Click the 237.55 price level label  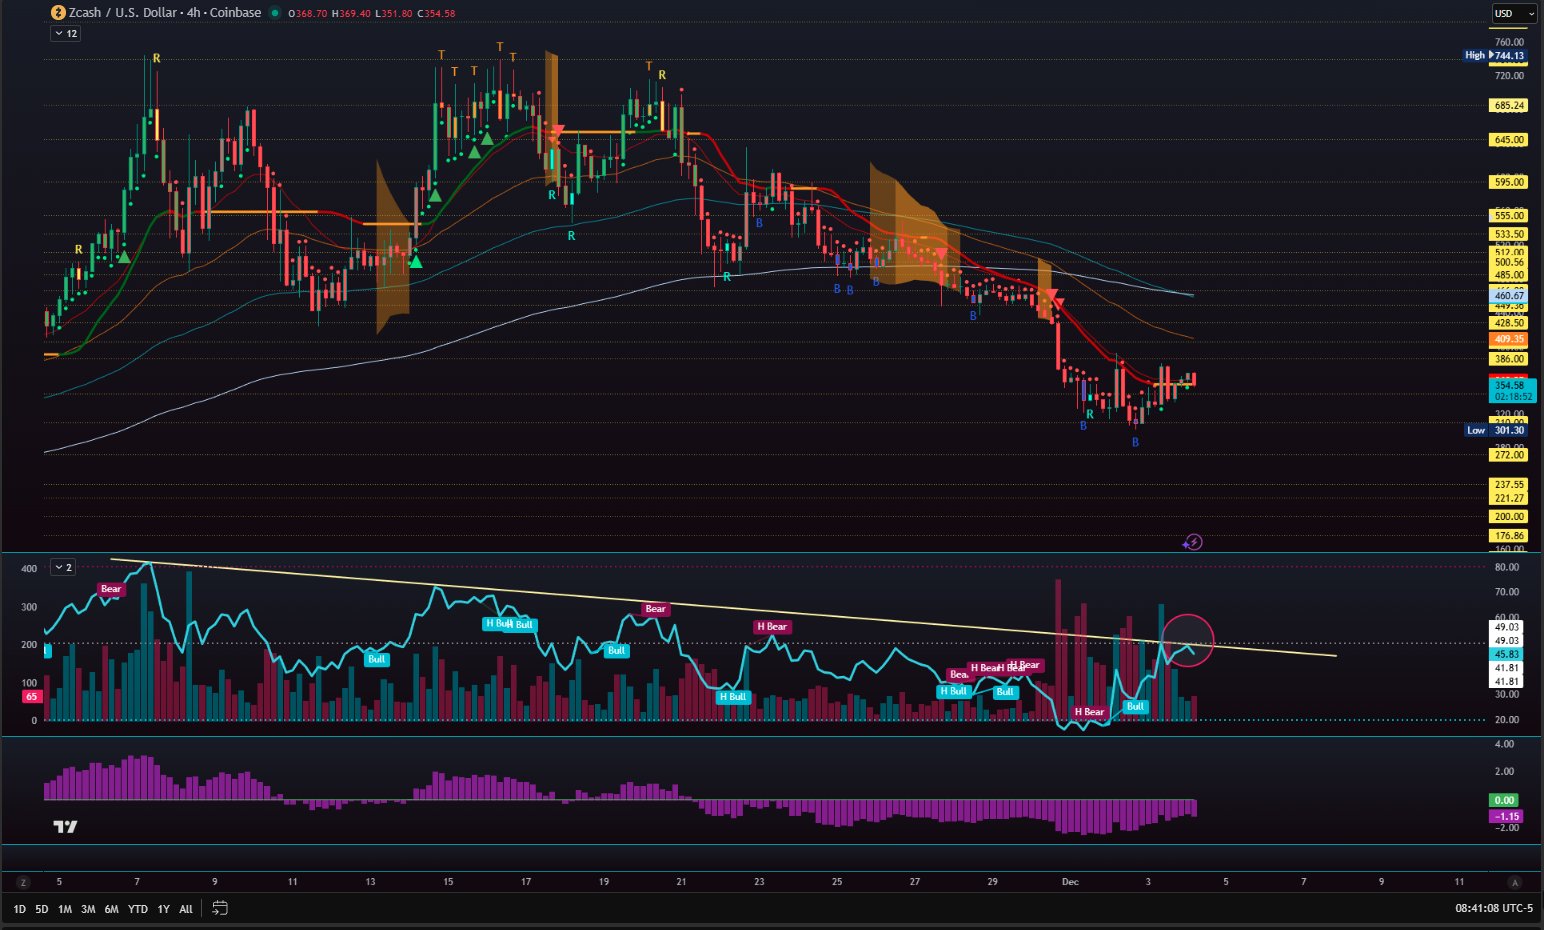[x=1509, y=485]
